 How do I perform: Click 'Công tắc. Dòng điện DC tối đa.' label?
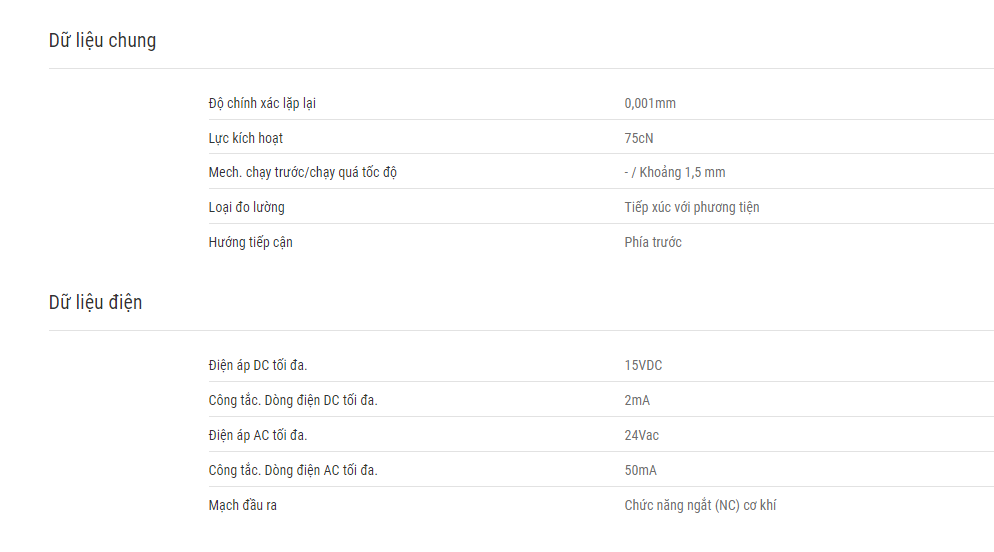click(x=293, y=401)
